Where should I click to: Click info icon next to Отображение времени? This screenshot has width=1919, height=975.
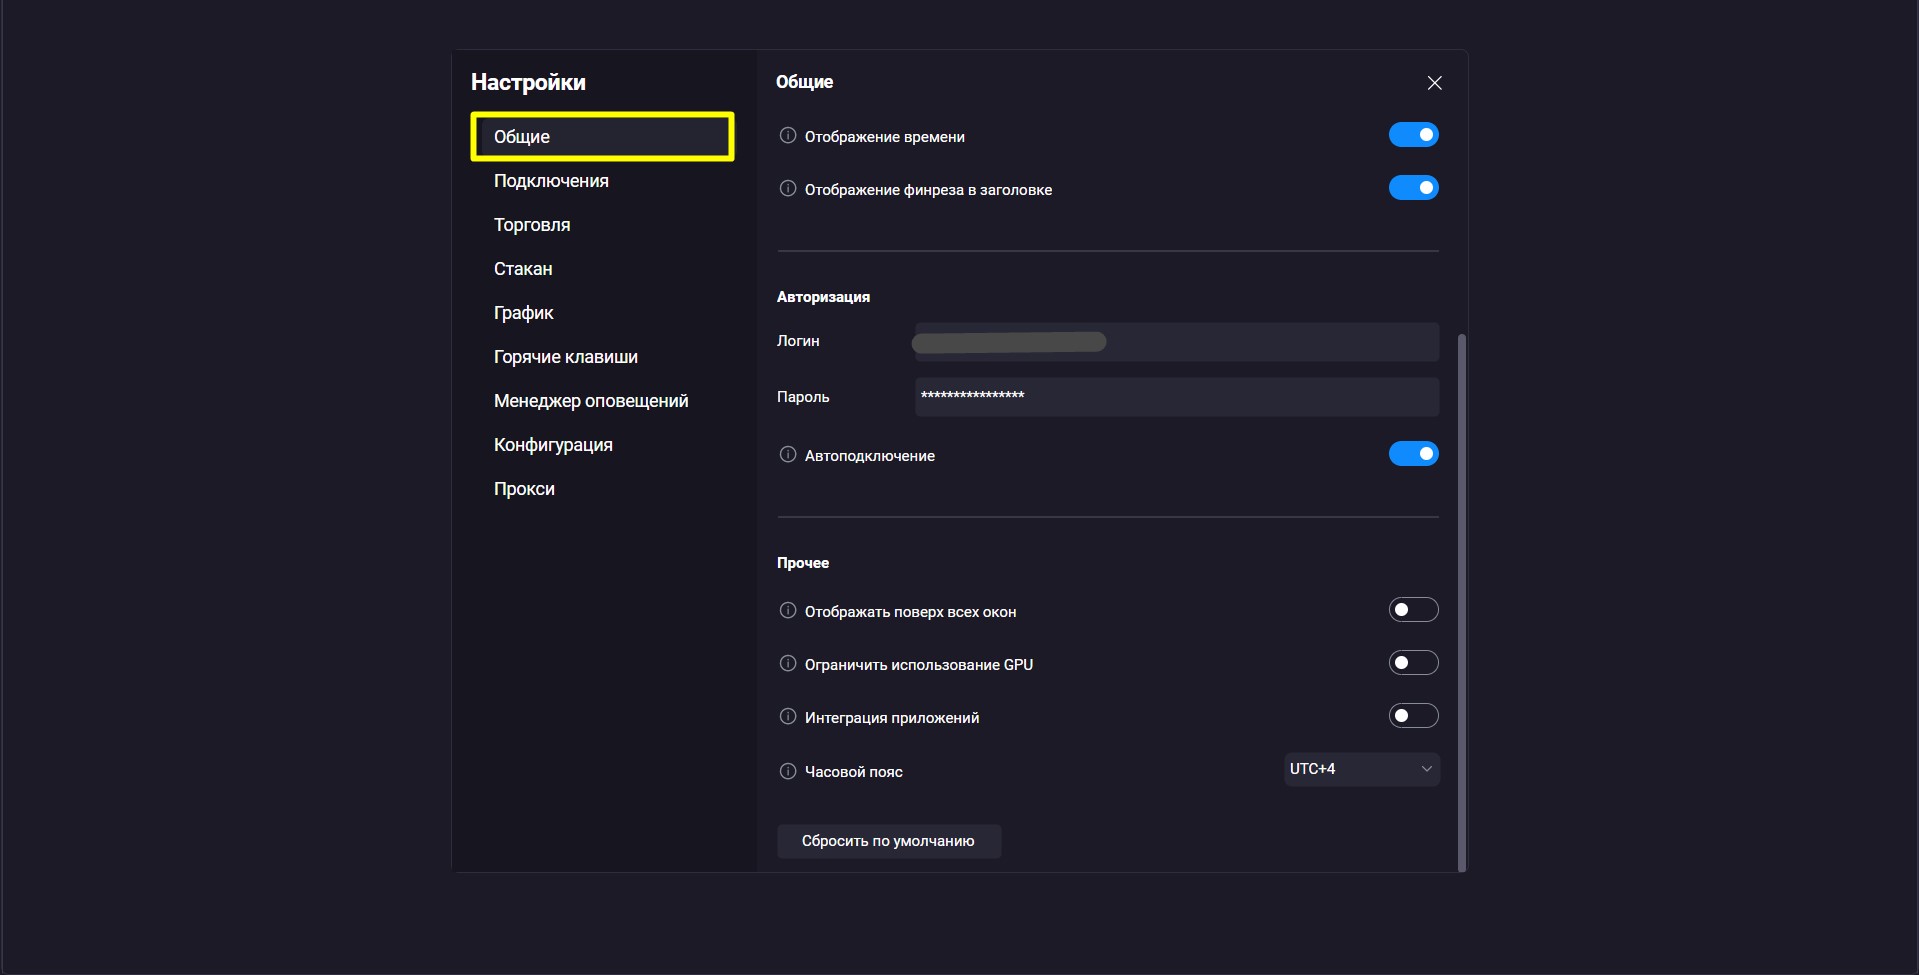(x=788, y=136)
